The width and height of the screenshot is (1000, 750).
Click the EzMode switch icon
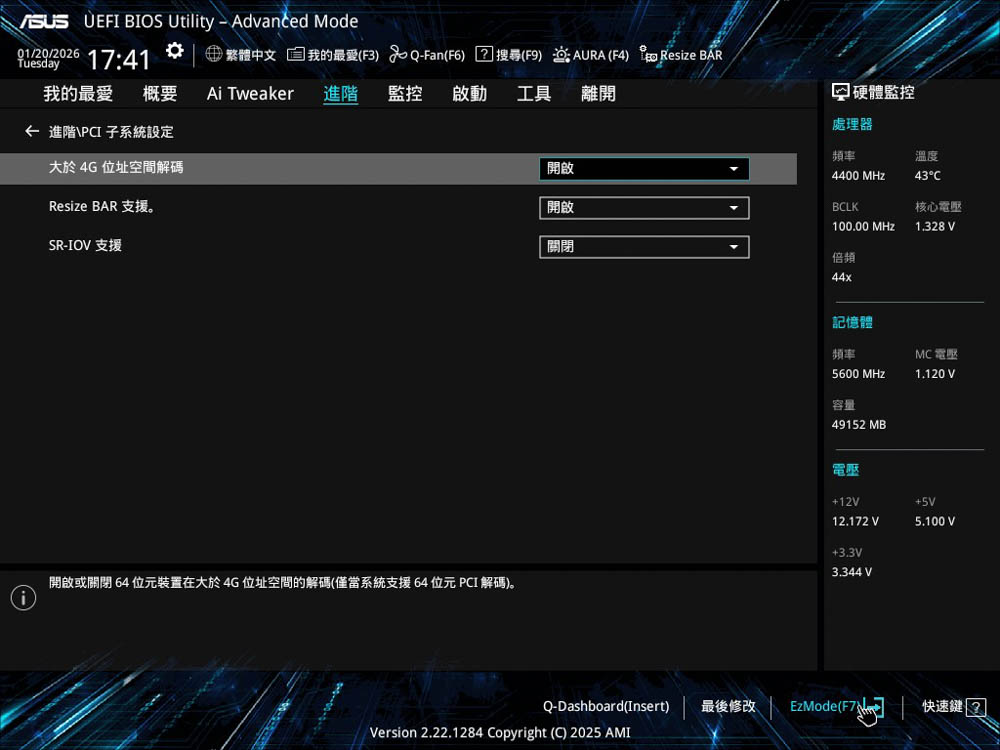873,707
